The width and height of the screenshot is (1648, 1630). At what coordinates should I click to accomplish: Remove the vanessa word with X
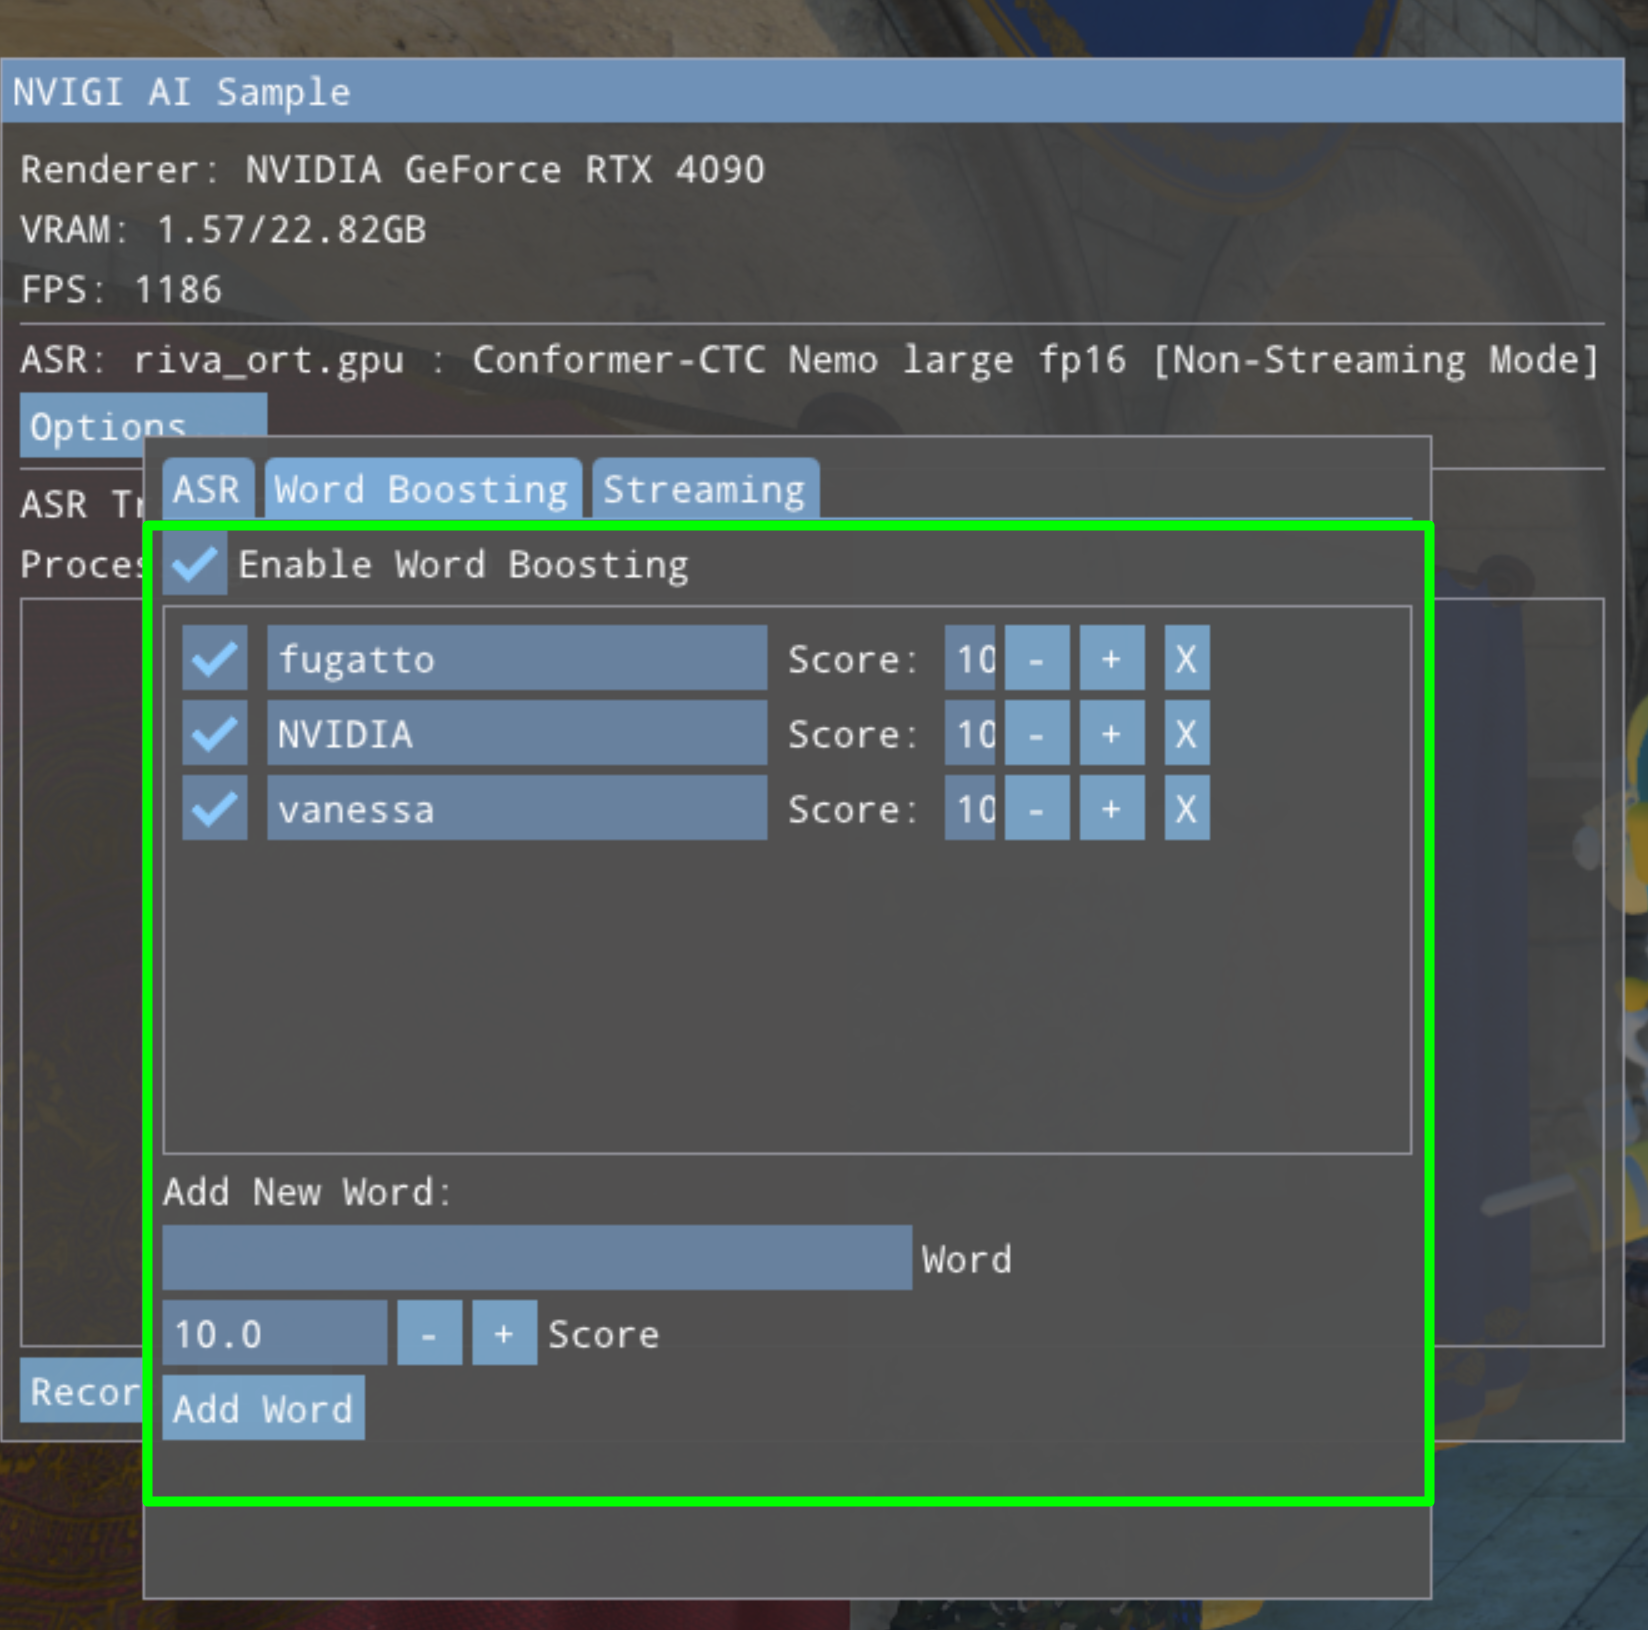pyautogui.click(x=1187, y=808)
